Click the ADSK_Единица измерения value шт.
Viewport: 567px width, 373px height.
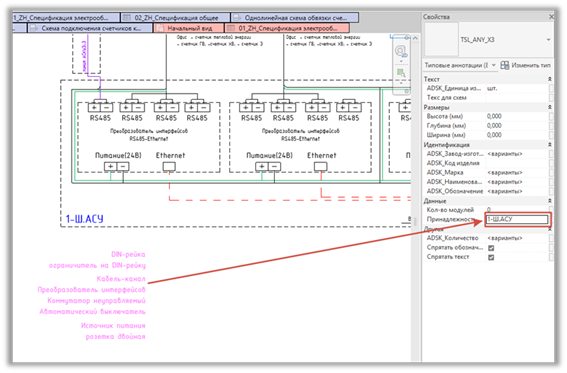click(x=517, y=88)
